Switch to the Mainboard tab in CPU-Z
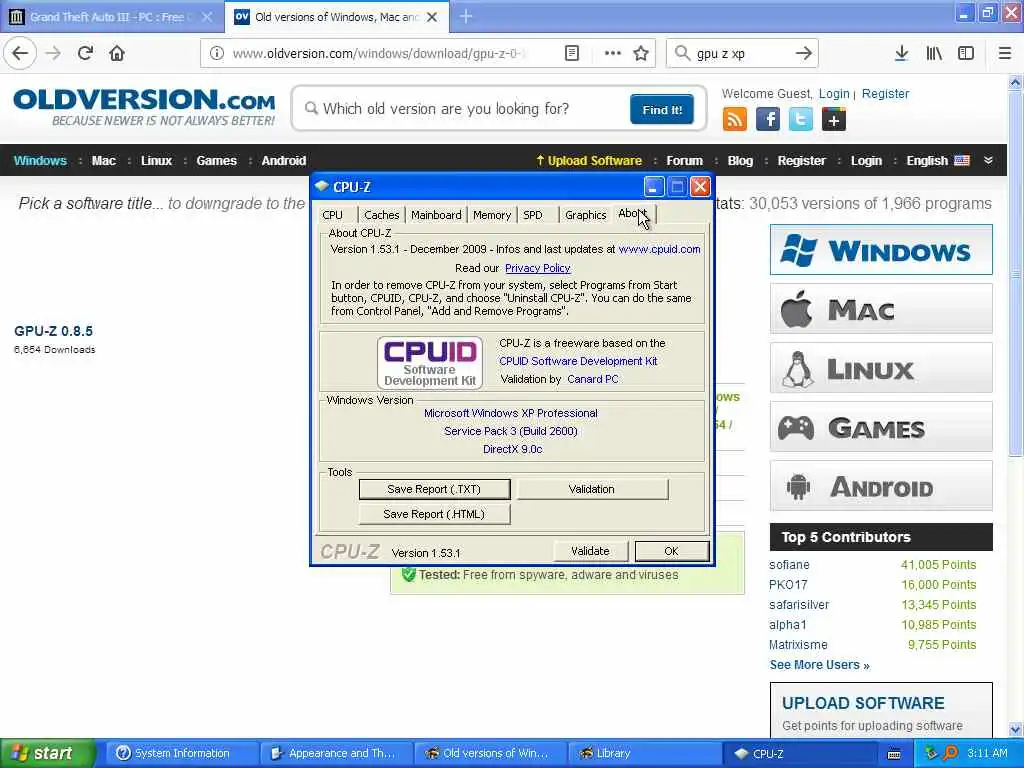The height and width of the screenshot is (768, 1024). pyautogui.click(x=436, y=215)
